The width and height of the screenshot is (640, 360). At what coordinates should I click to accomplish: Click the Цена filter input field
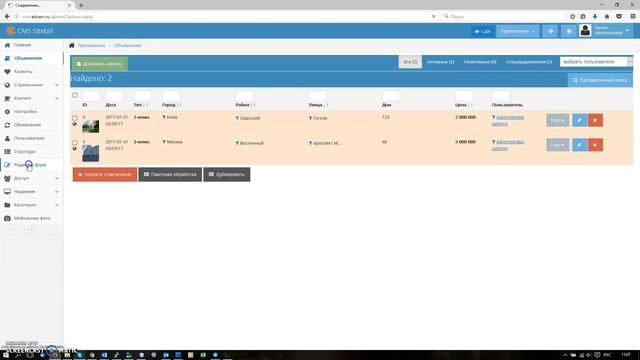coord(464,96)
